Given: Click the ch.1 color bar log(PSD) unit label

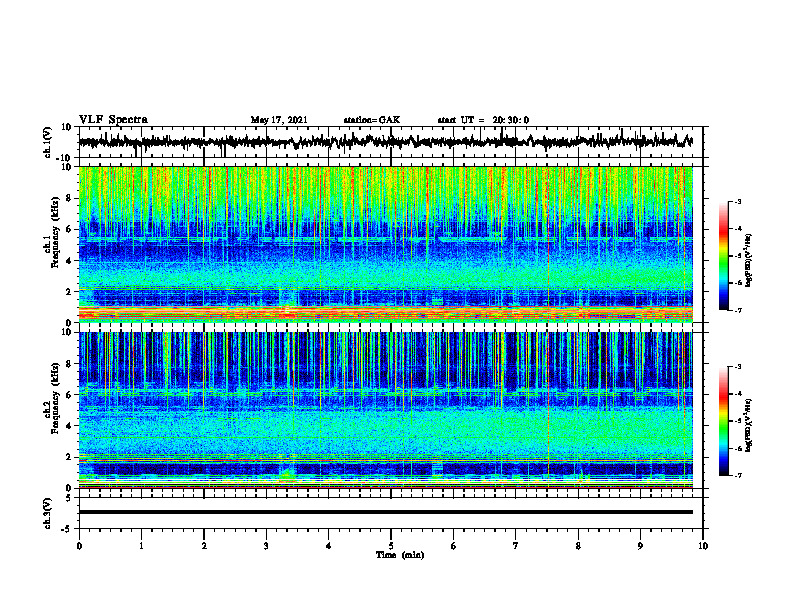Looking at the screenshot, I should click(749, 261).
